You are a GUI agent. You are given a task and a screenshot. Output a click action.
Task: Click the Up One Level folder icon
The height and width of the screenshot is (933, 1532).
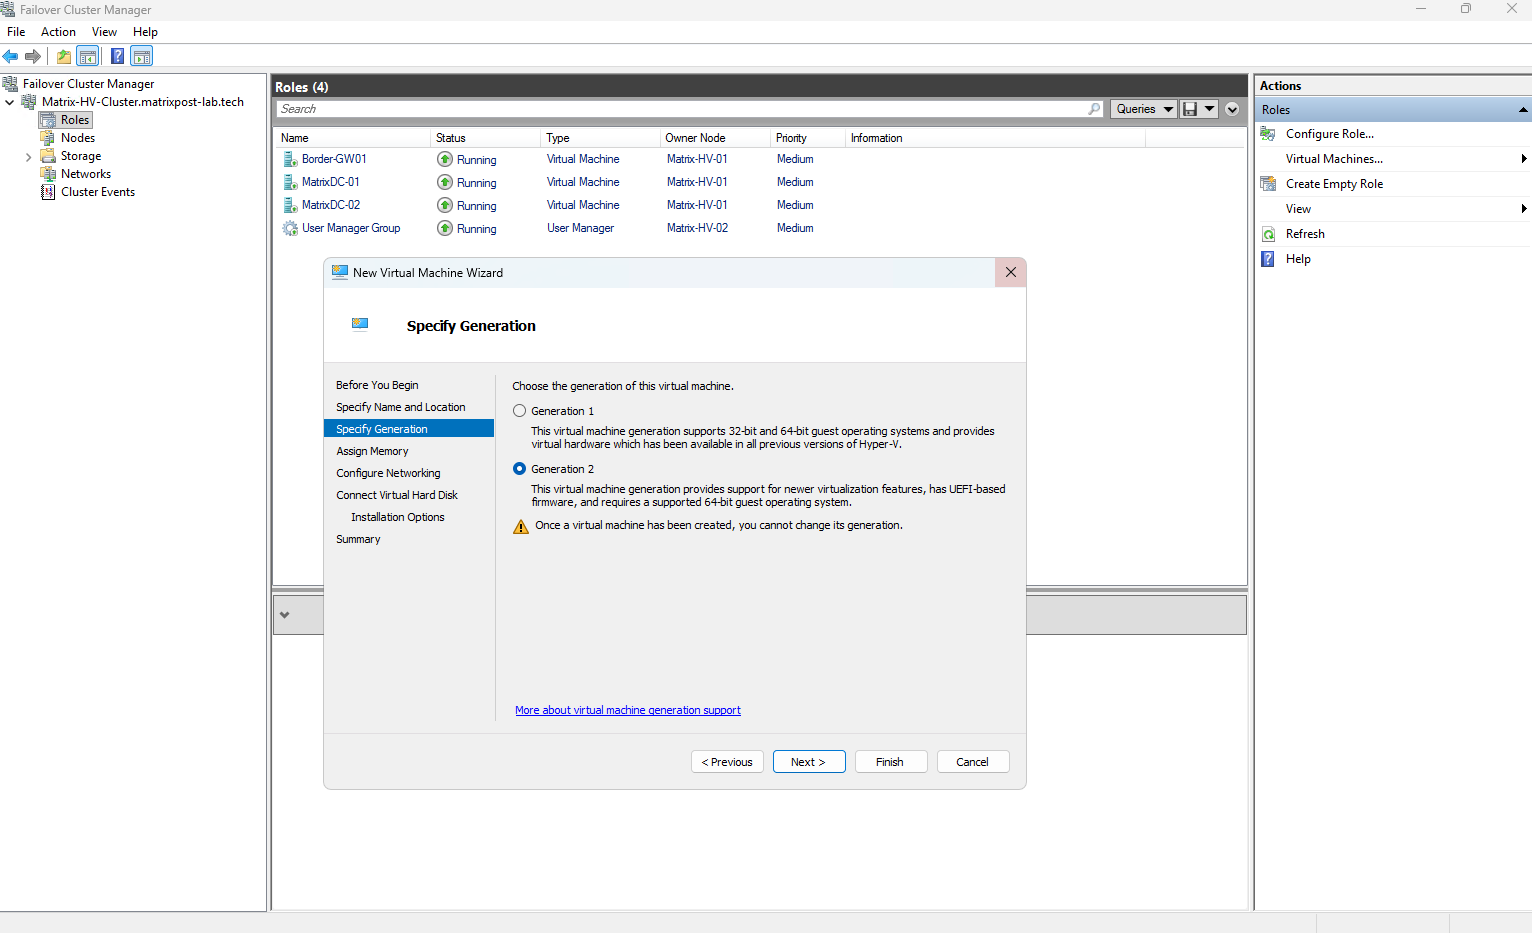point(64,56)
